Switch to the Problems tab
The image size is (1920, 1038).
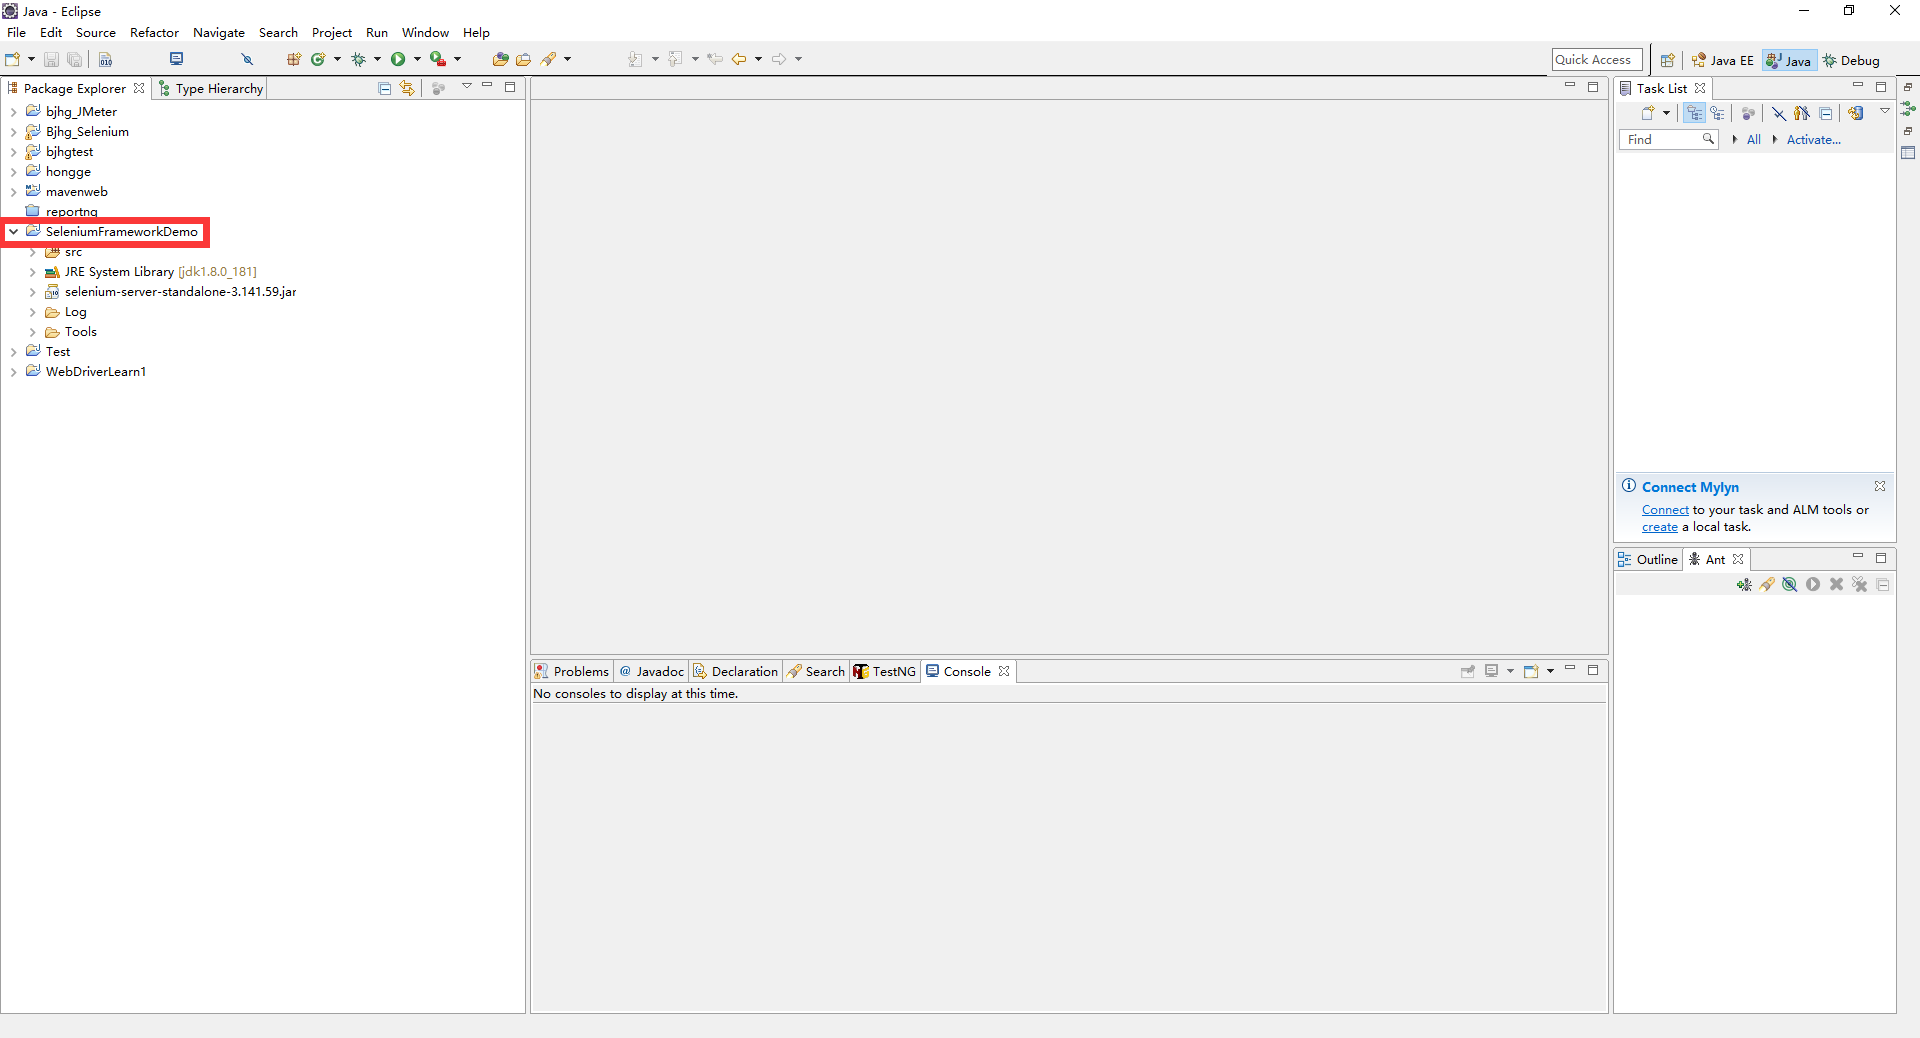pos(572,671)
